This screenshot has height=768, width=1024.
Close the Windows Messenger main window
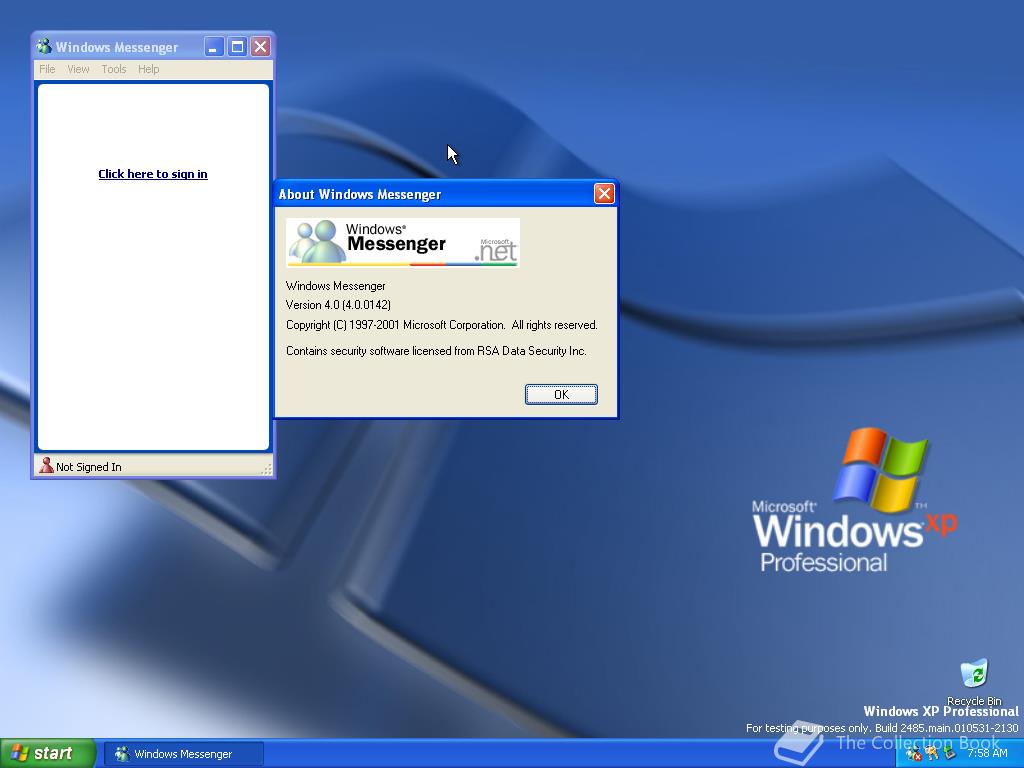(261, 46)
